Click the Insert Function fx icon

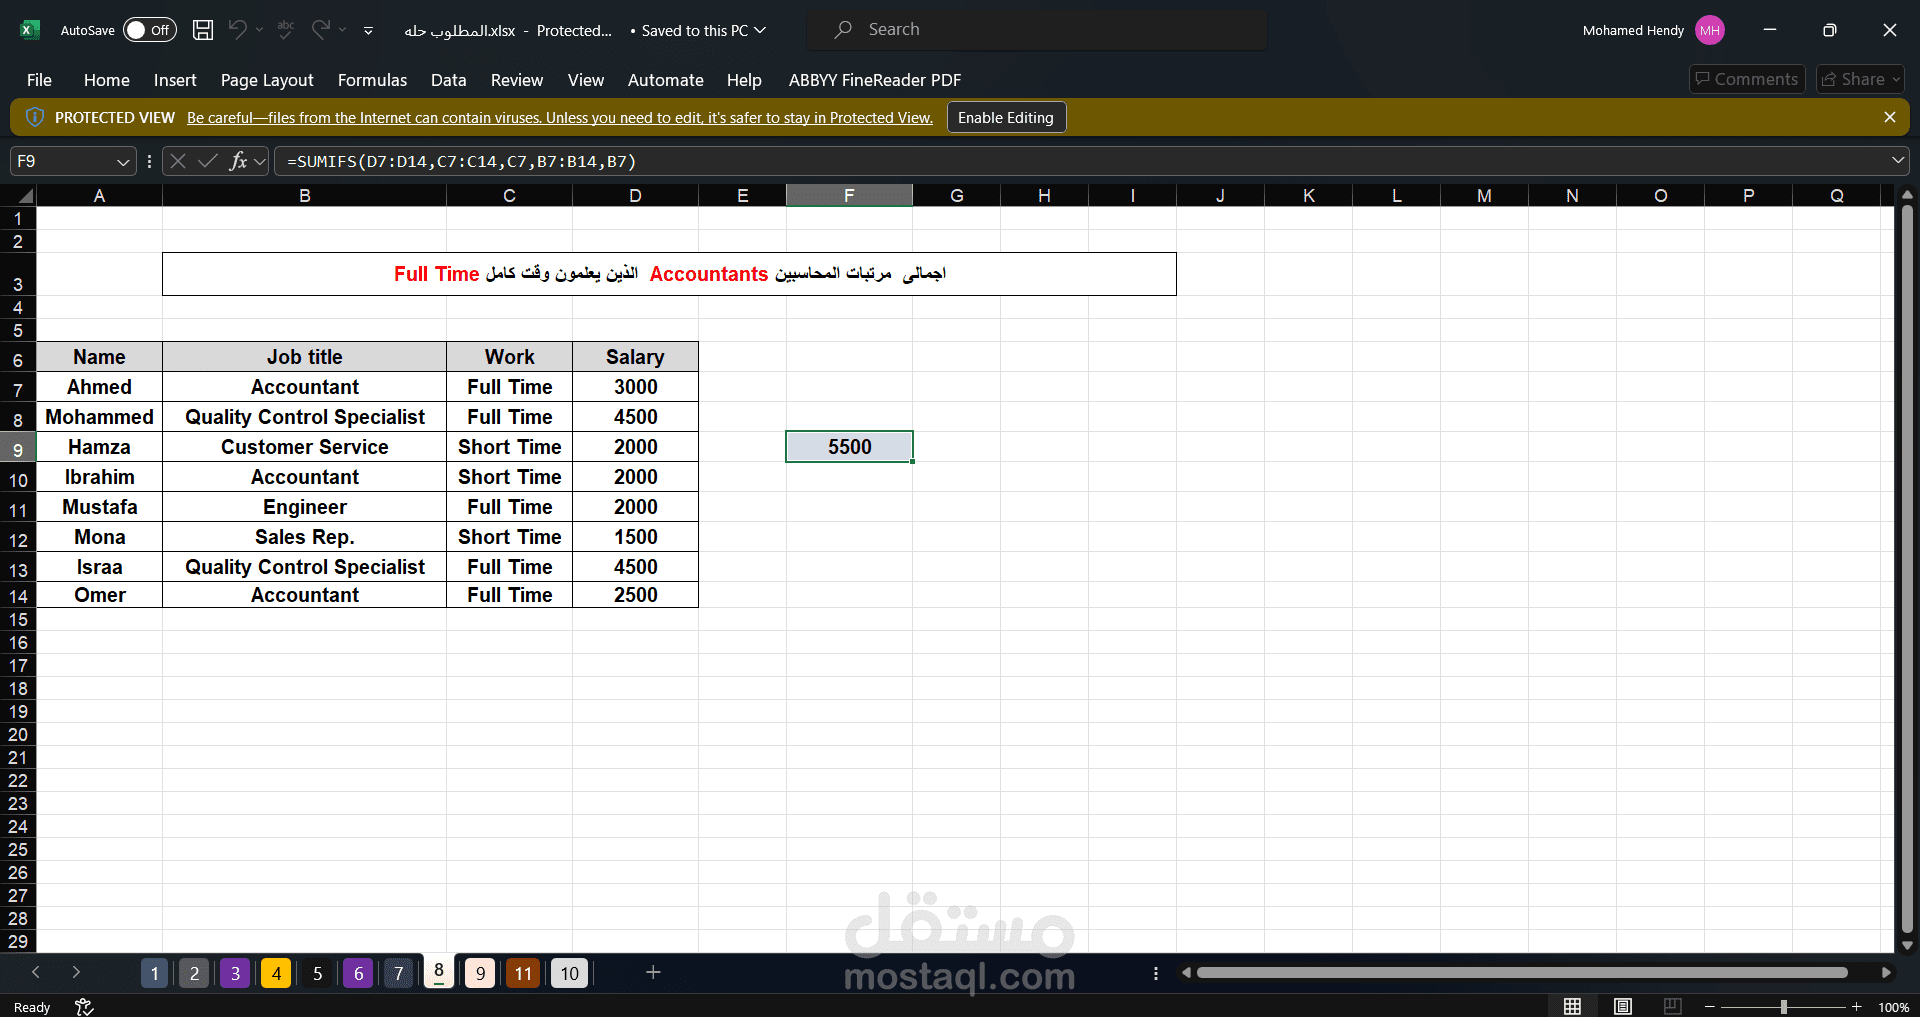[x=239, y=160]
